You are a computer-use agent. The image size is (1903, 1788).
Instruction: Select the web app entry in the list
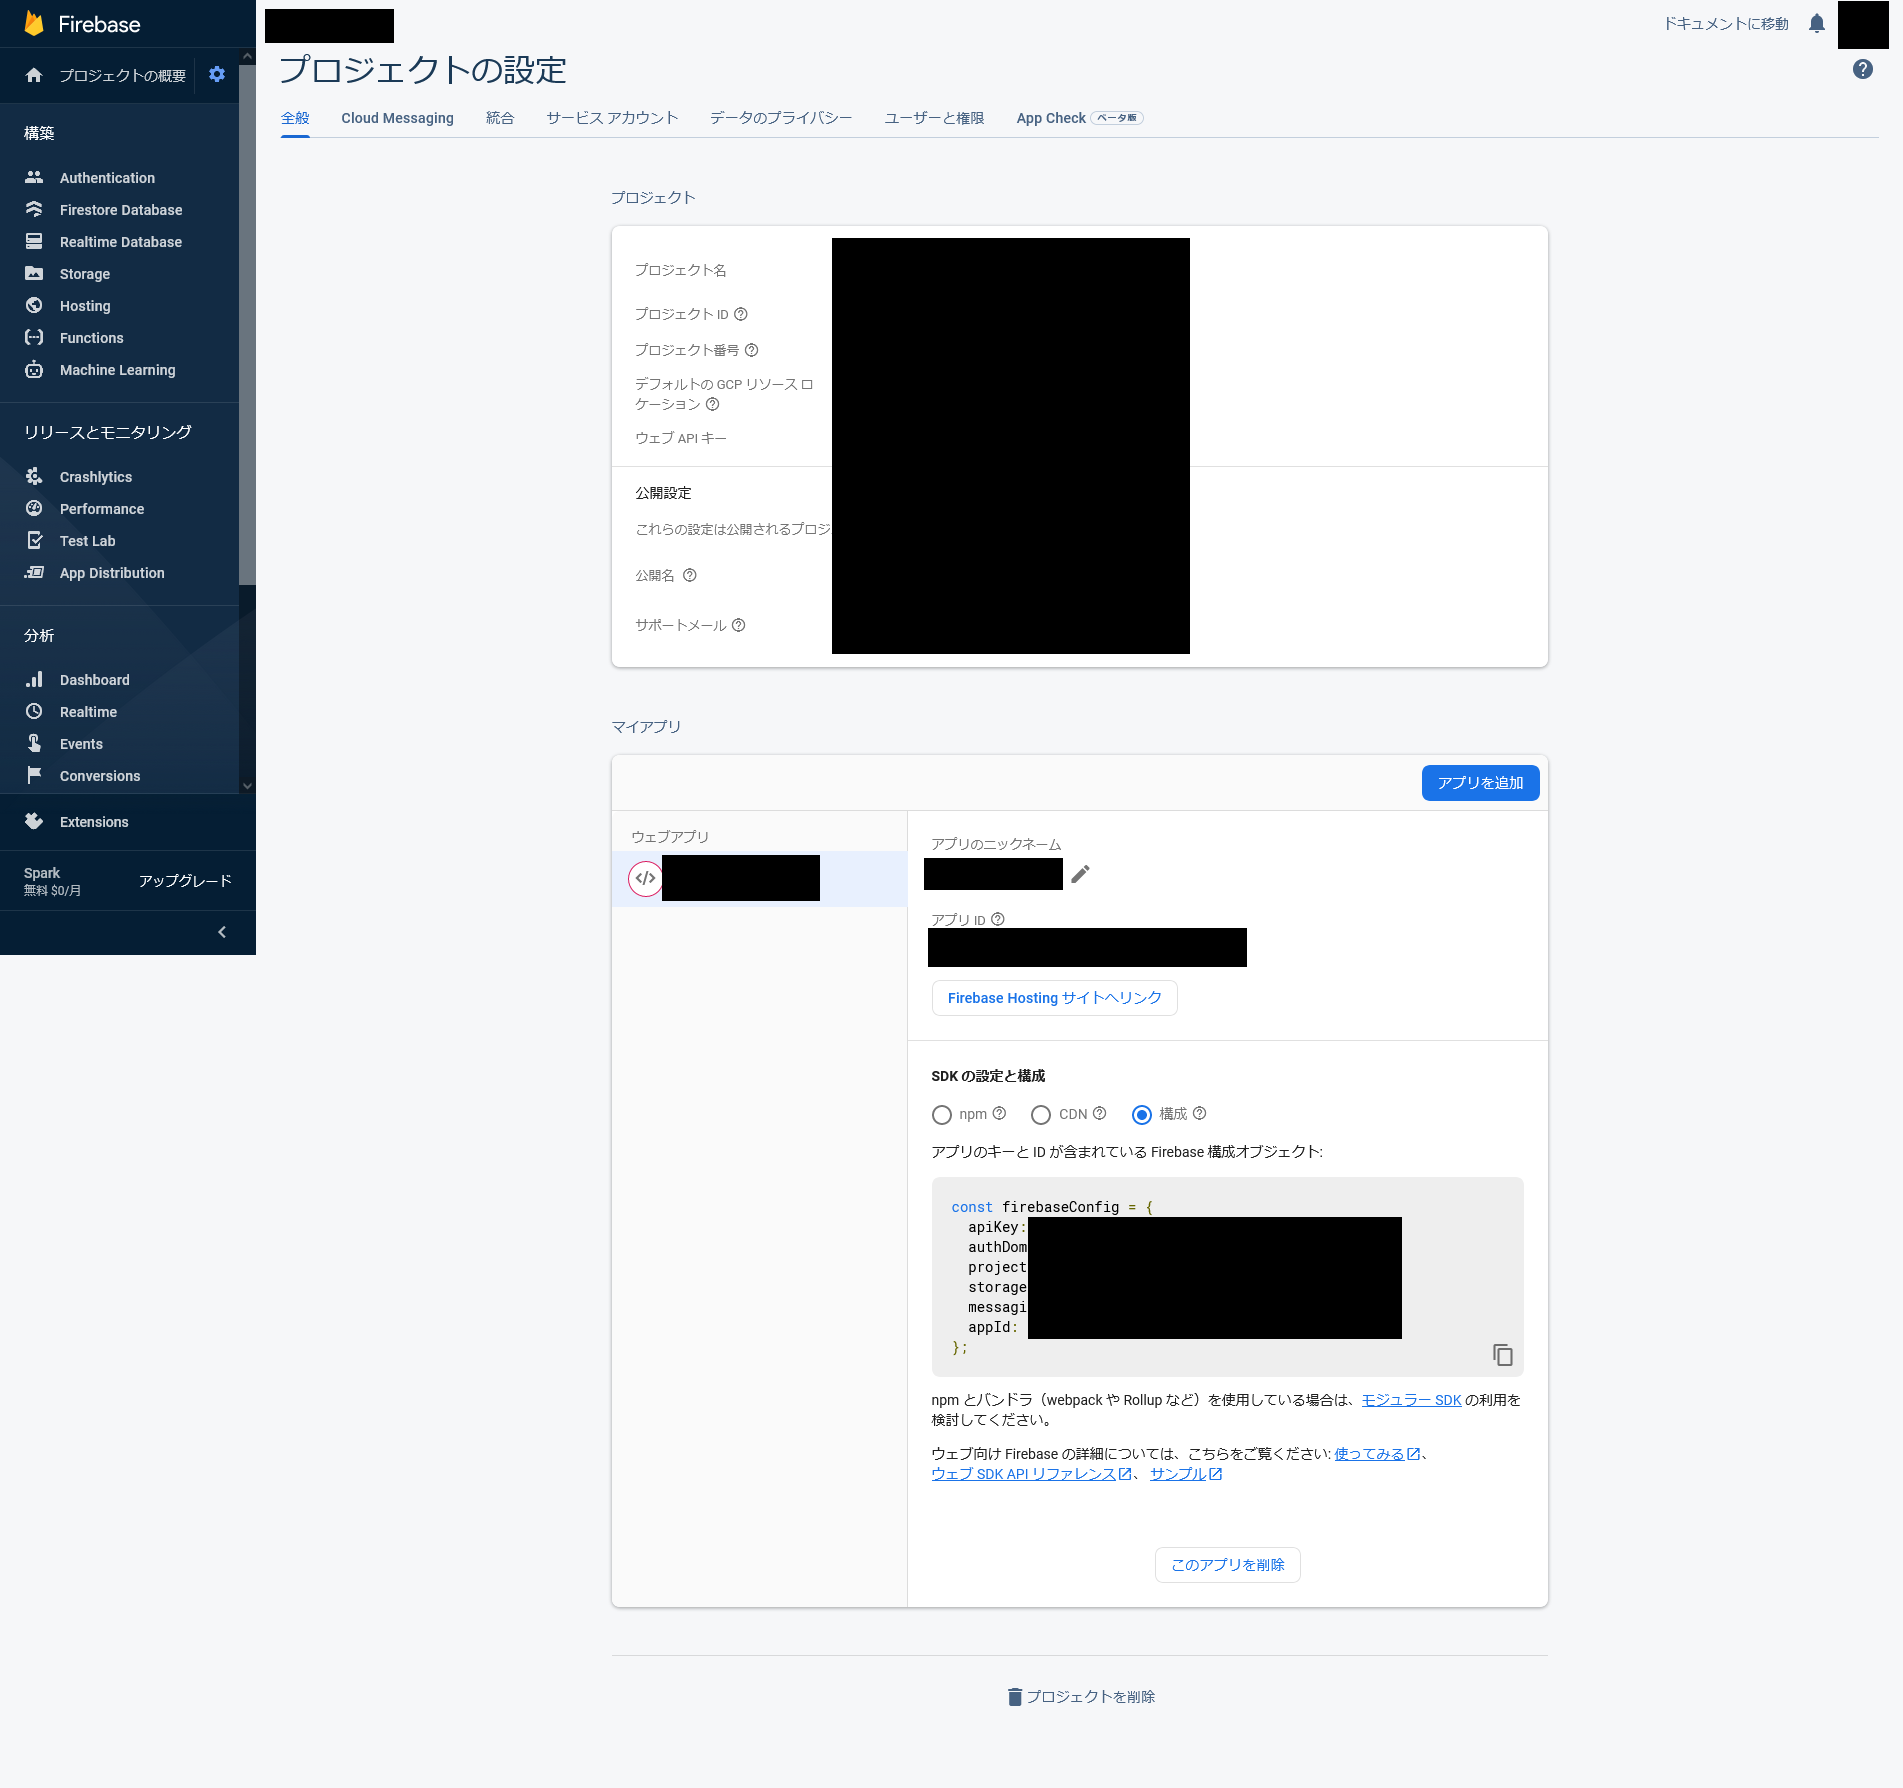[x=740, y=879]
